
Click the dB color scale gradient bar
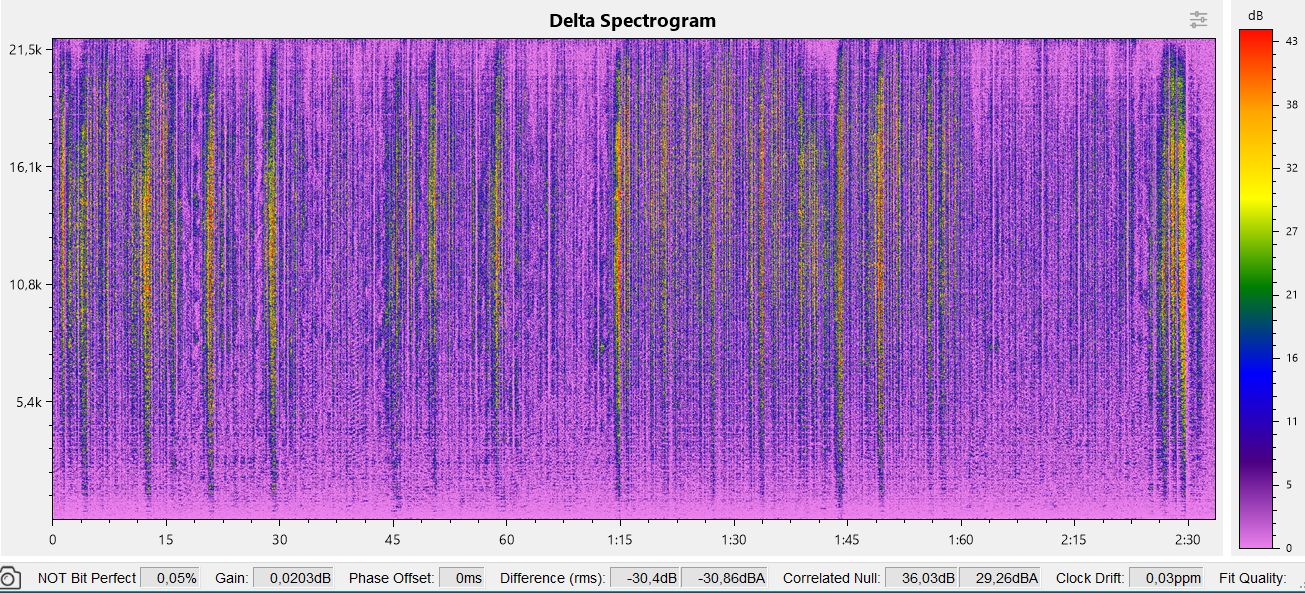click(x=1256, y=289)
